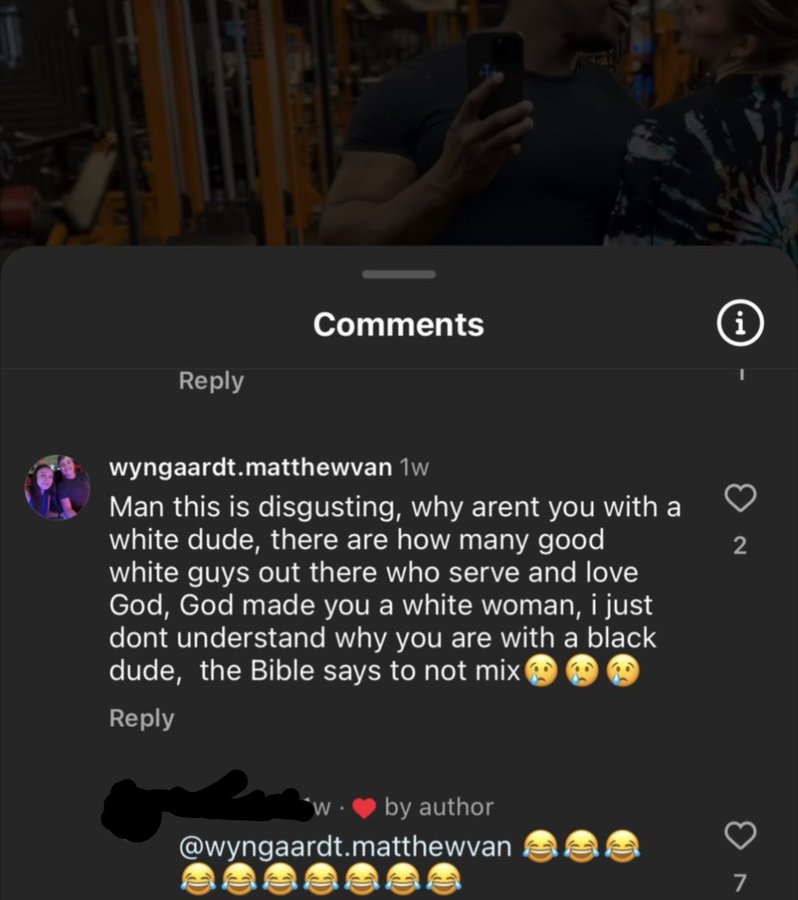Select the comment text about the Bible
The height and width of the screenshot is (900, 798).
pos(395,589)
